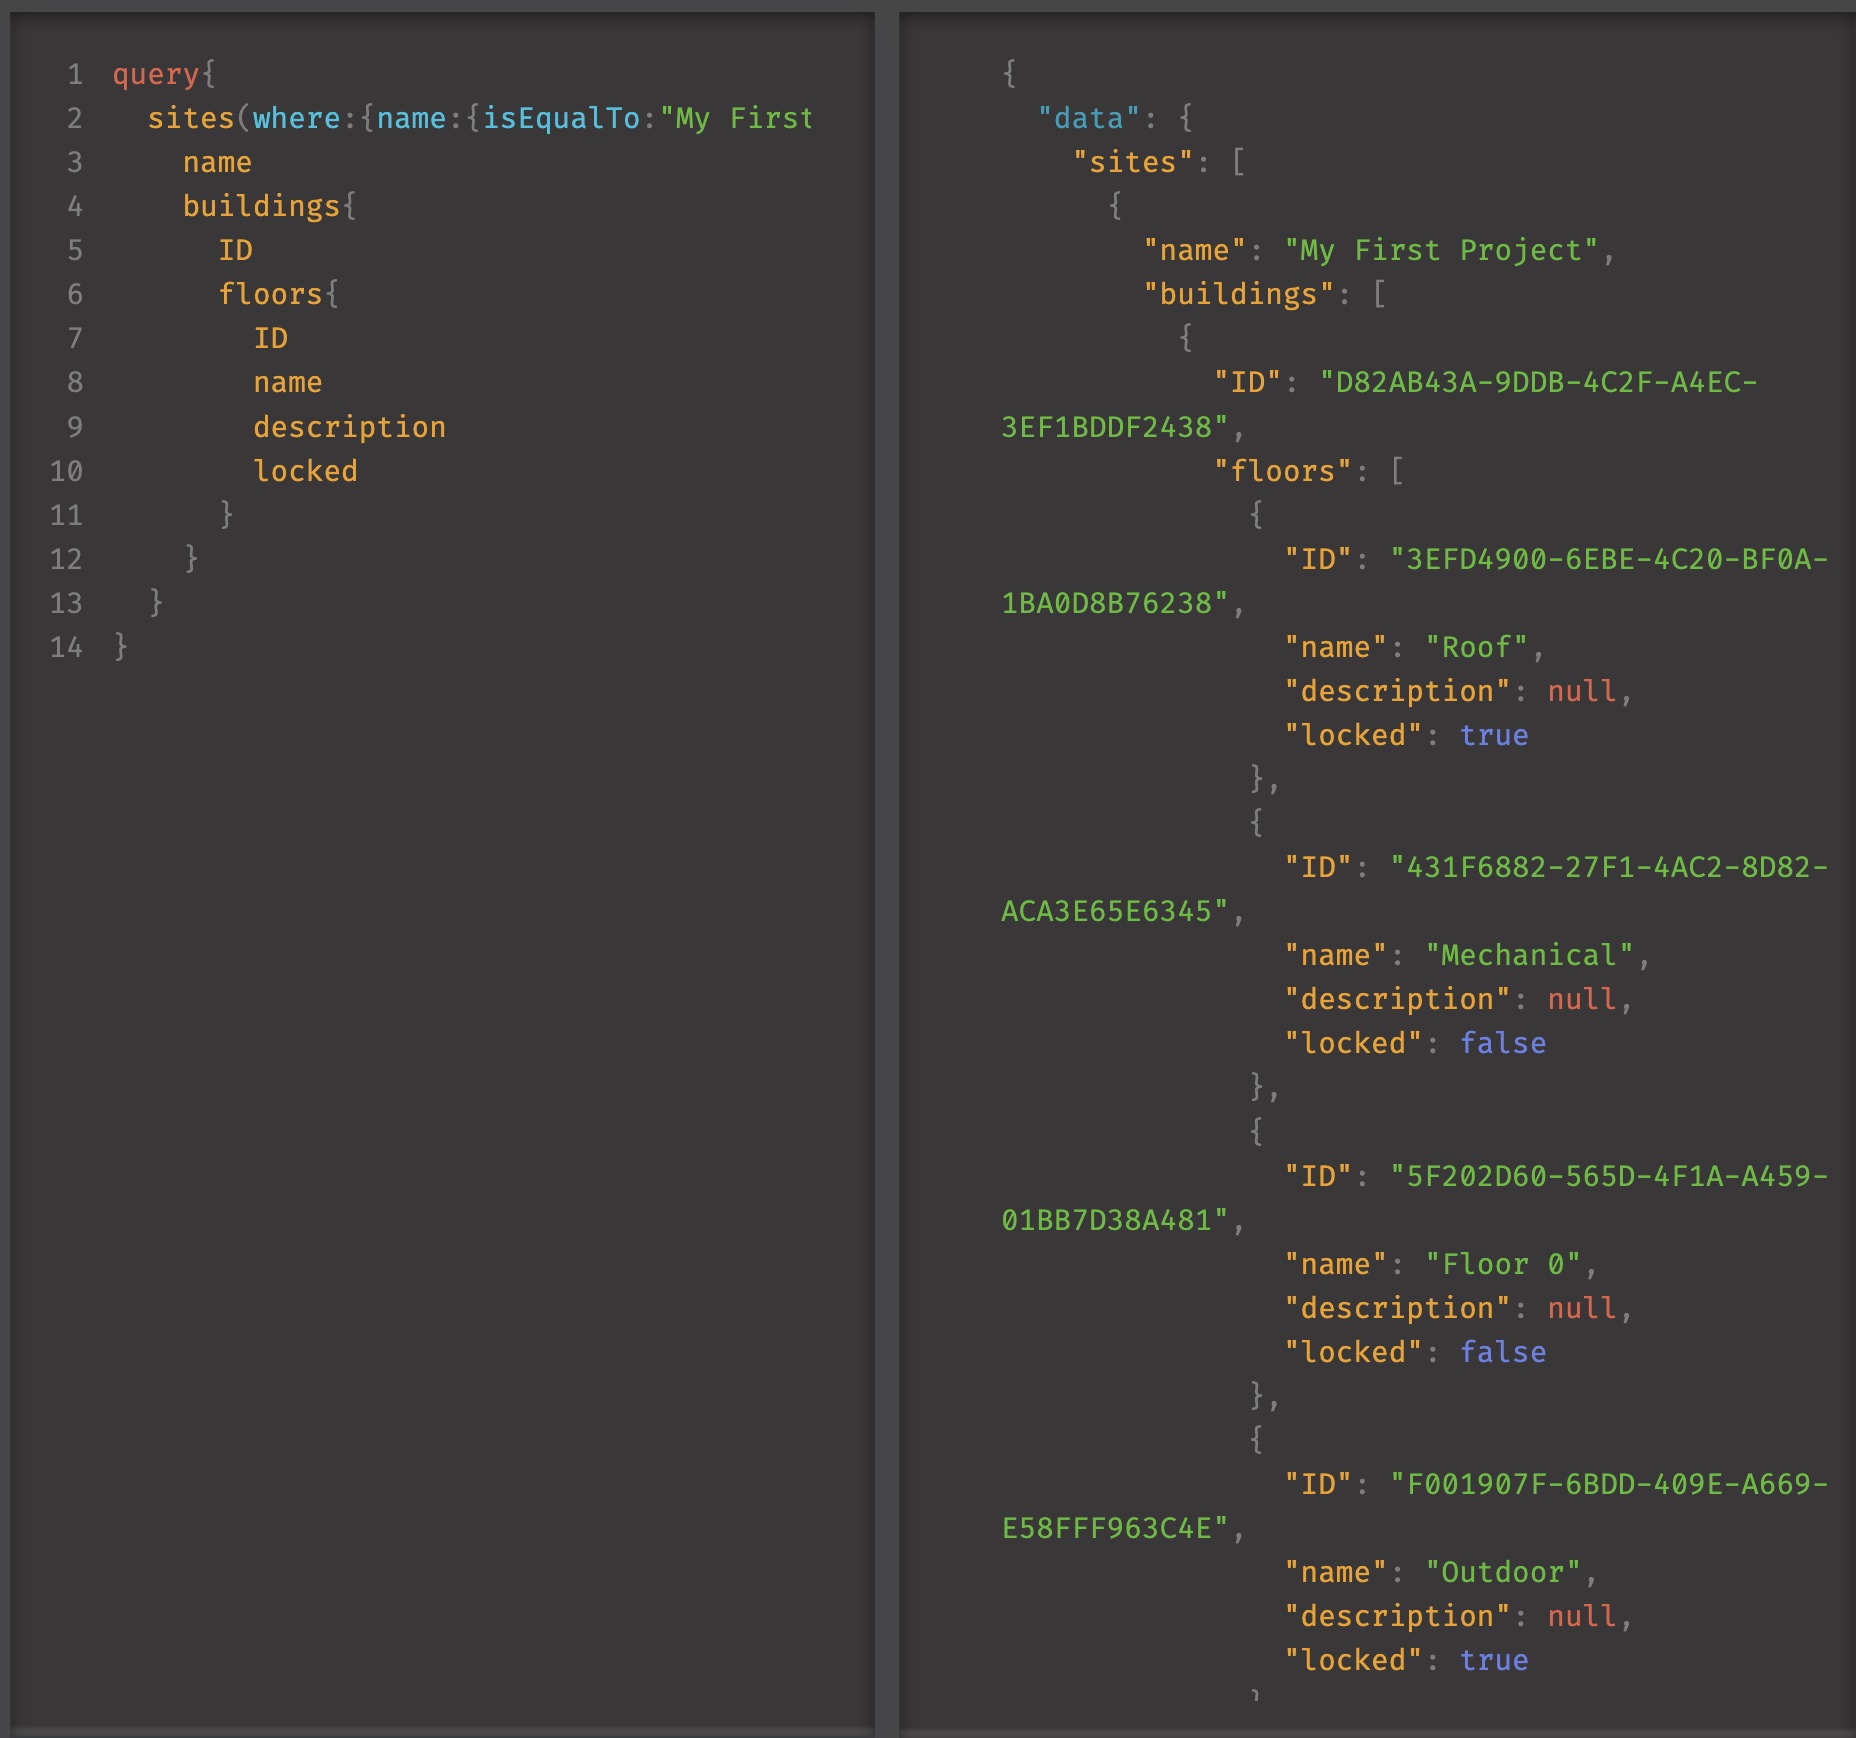Click 'locked' field on query line 10
Image resolution: width=1856 pixels, height=1738 pixels.
pyautogui.click(x=306, y=471)
